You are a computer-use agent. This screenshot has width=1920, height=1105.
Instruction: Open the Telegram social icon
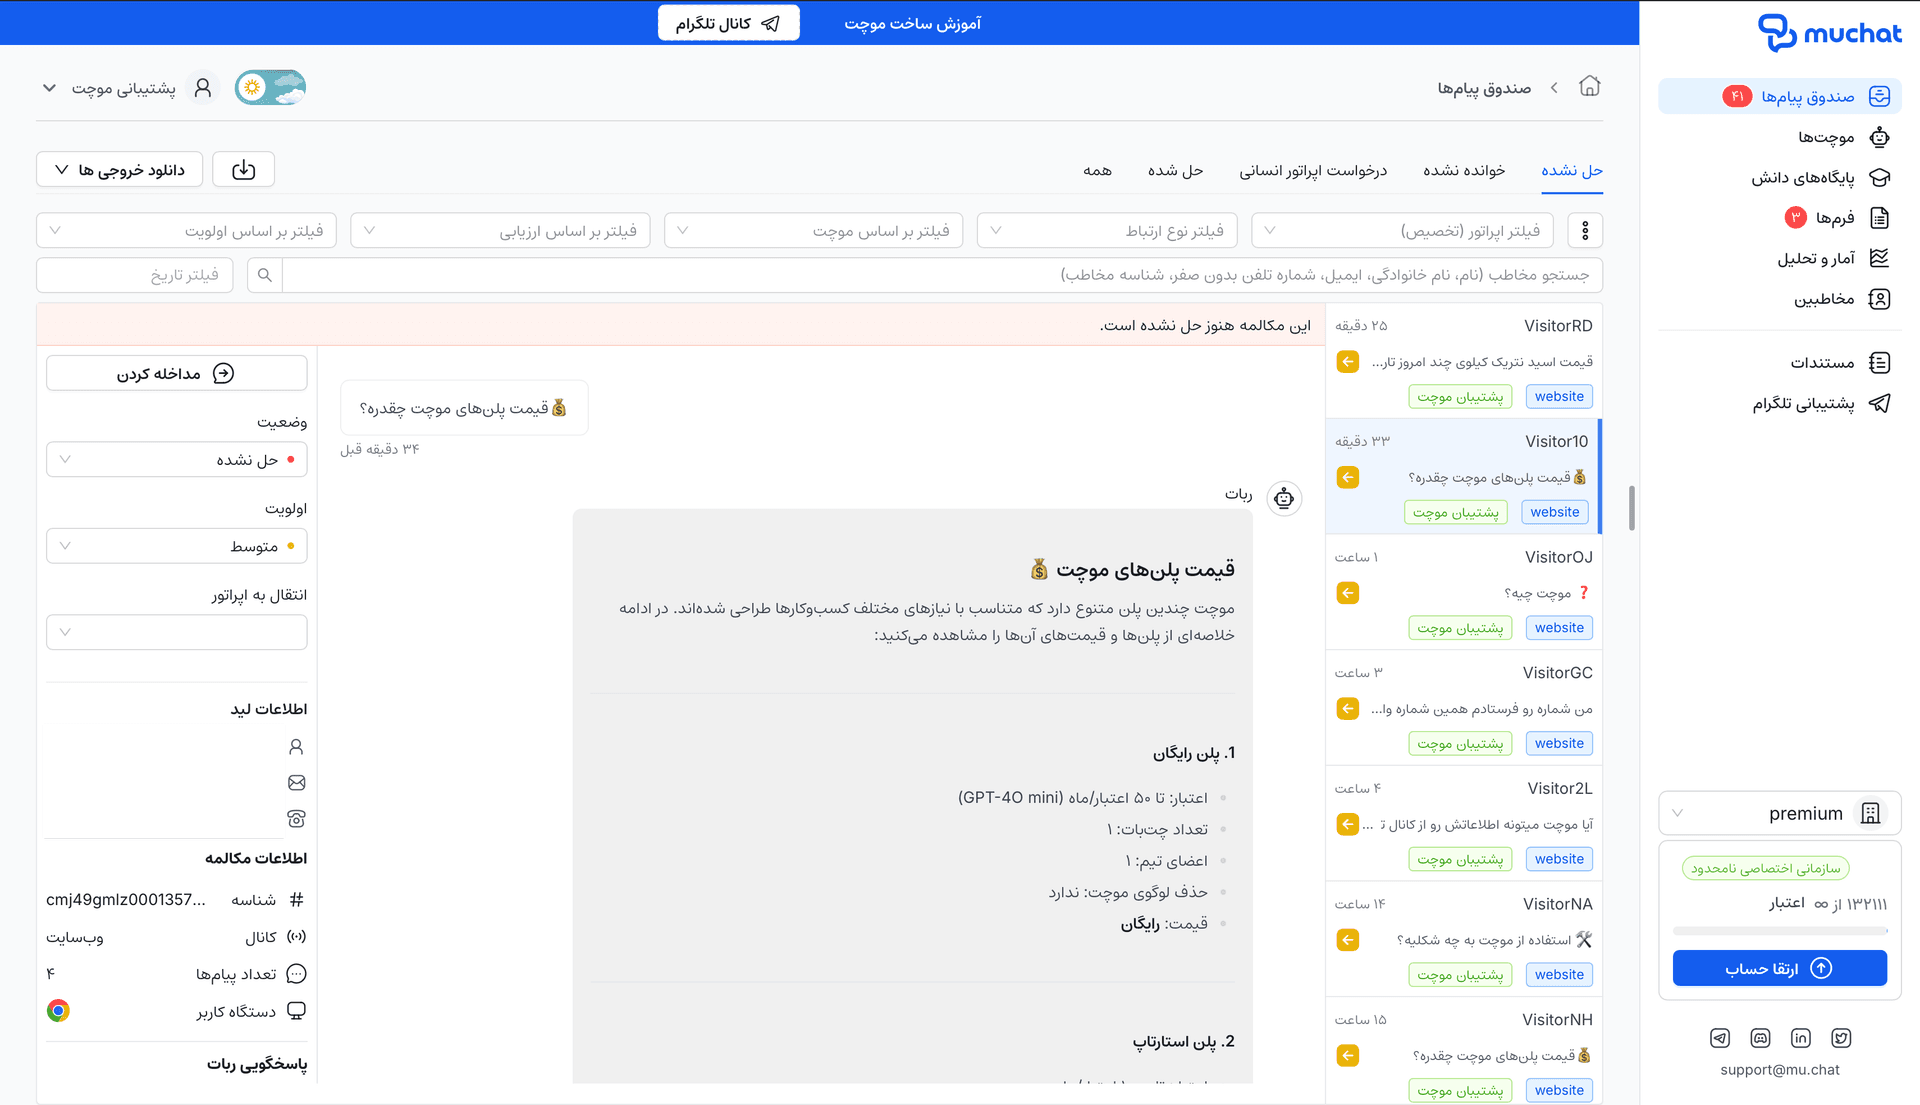tap(1719, 1038)
